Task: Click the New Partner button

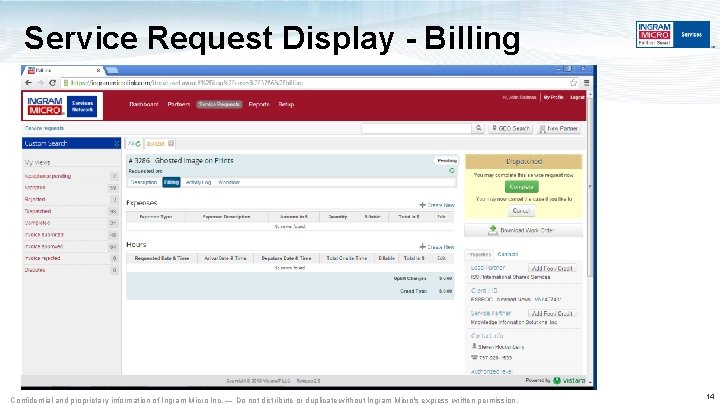Action: pos(557,128)
